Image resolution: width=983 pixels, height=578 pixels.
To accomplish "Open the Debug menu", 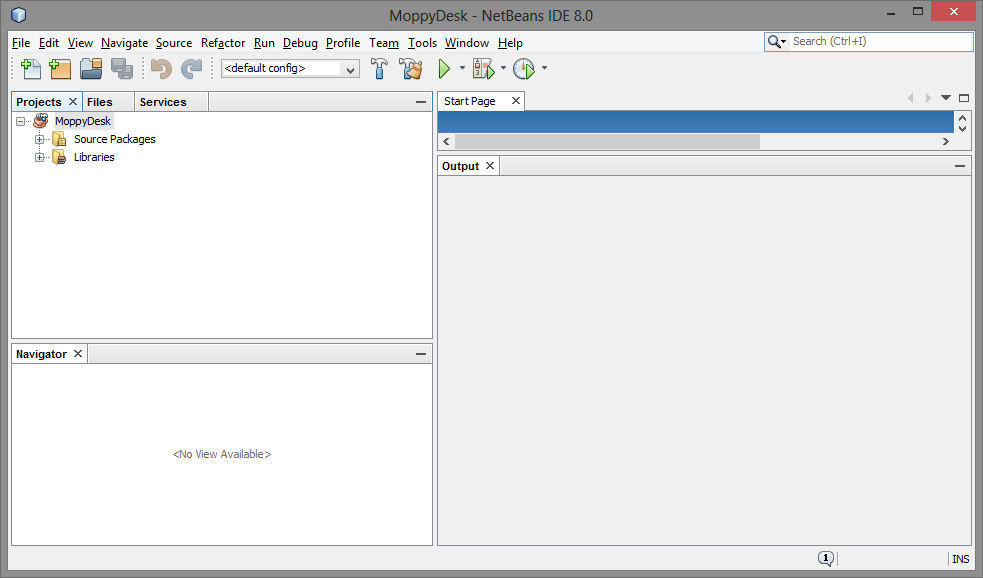I will pyautogui.click(x=300, y=43).
